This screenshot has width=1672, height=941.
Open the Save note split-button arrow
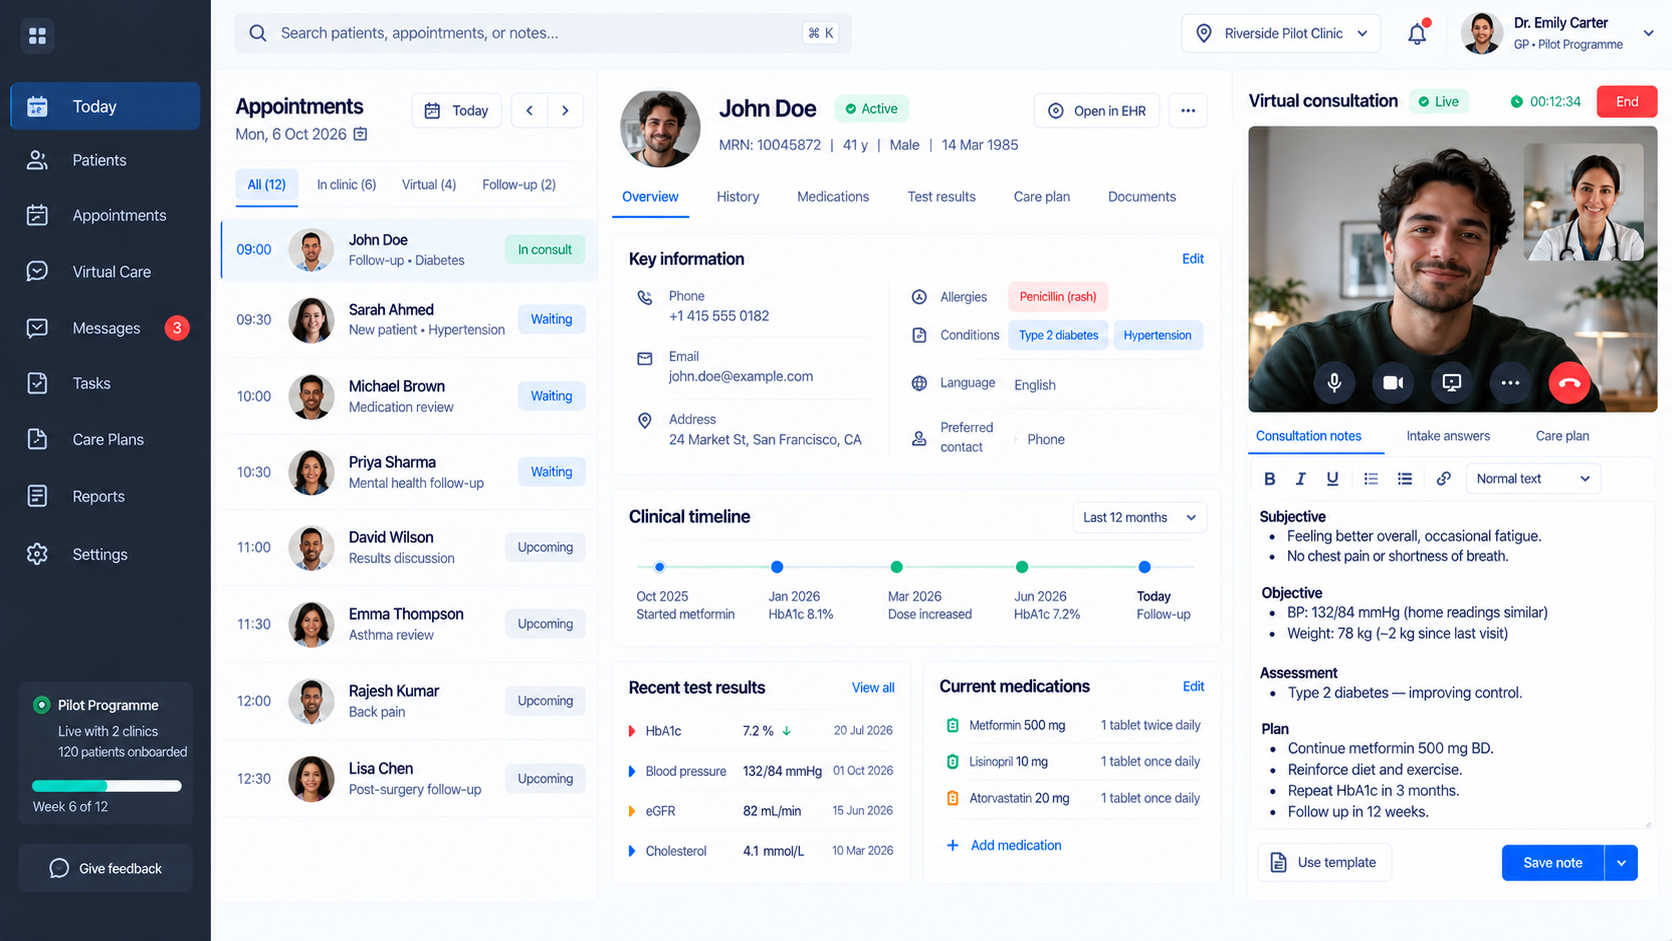click(x=1621, y=863)
